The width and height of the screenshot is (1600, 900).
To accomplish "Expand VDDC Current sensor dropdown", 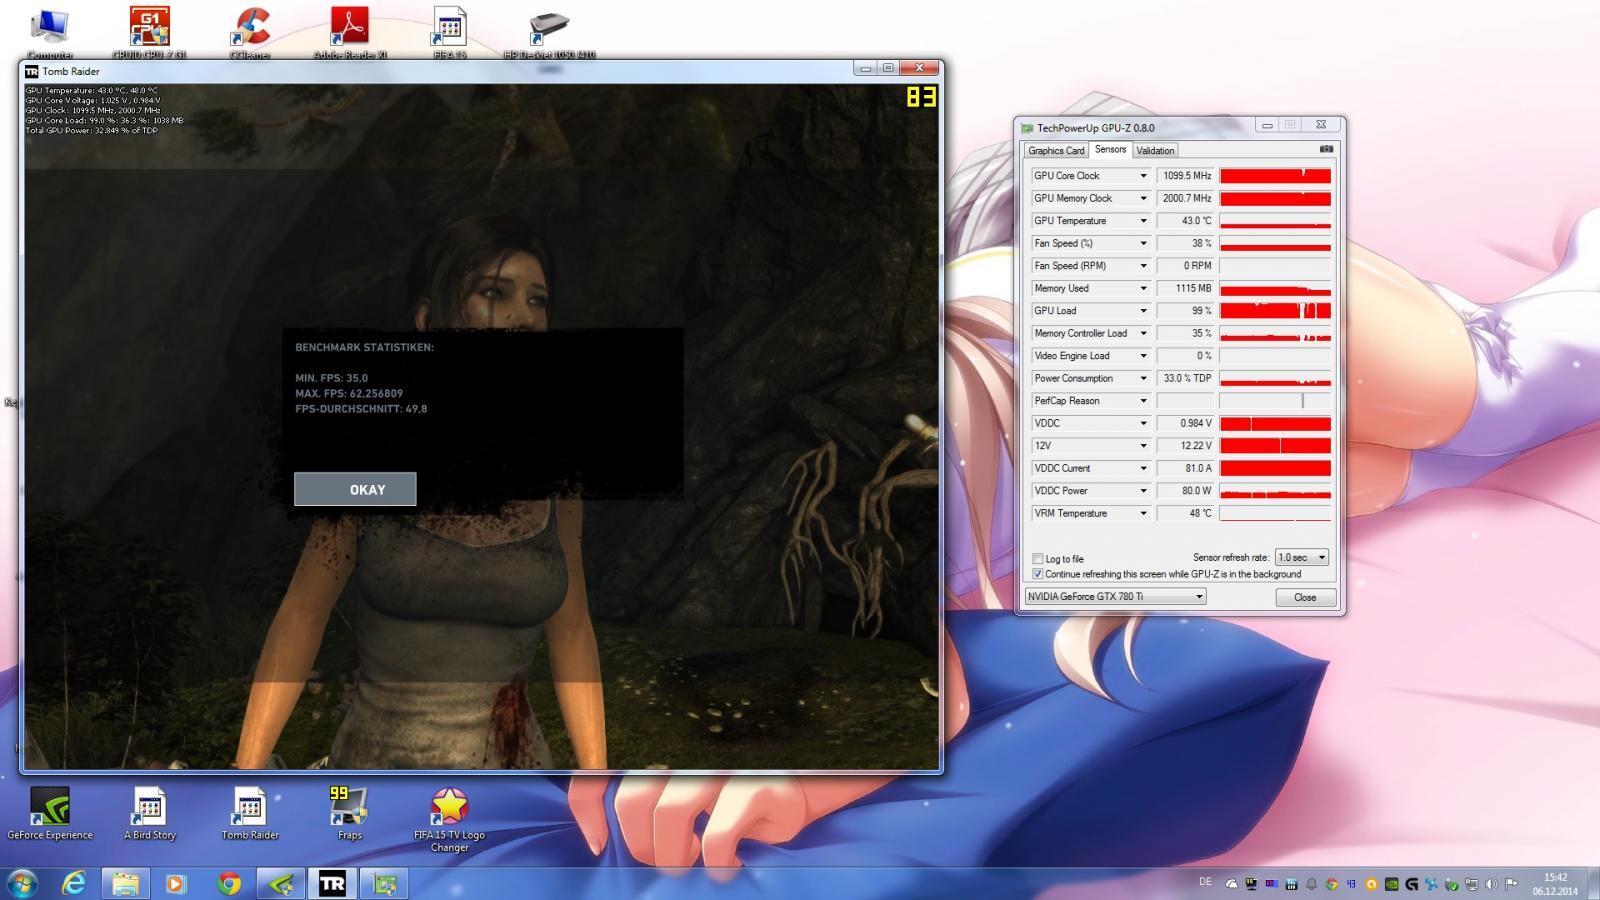I will 1143,468.
